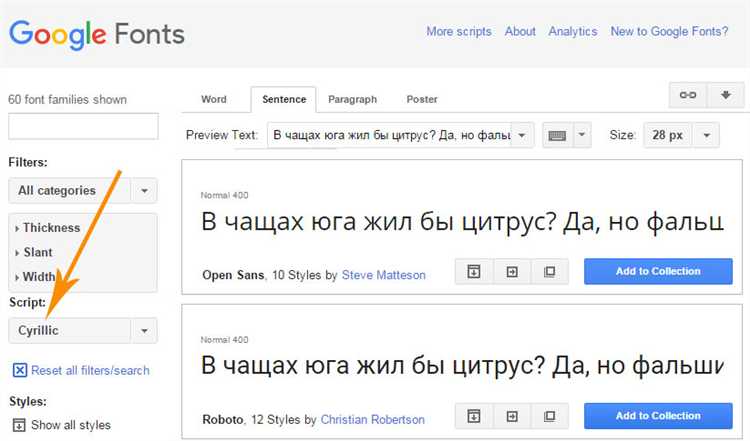Open the Preview Text dropdown arrow
Image resolution: width=750 pixels, height=441 pixels.
click(522, 135)
